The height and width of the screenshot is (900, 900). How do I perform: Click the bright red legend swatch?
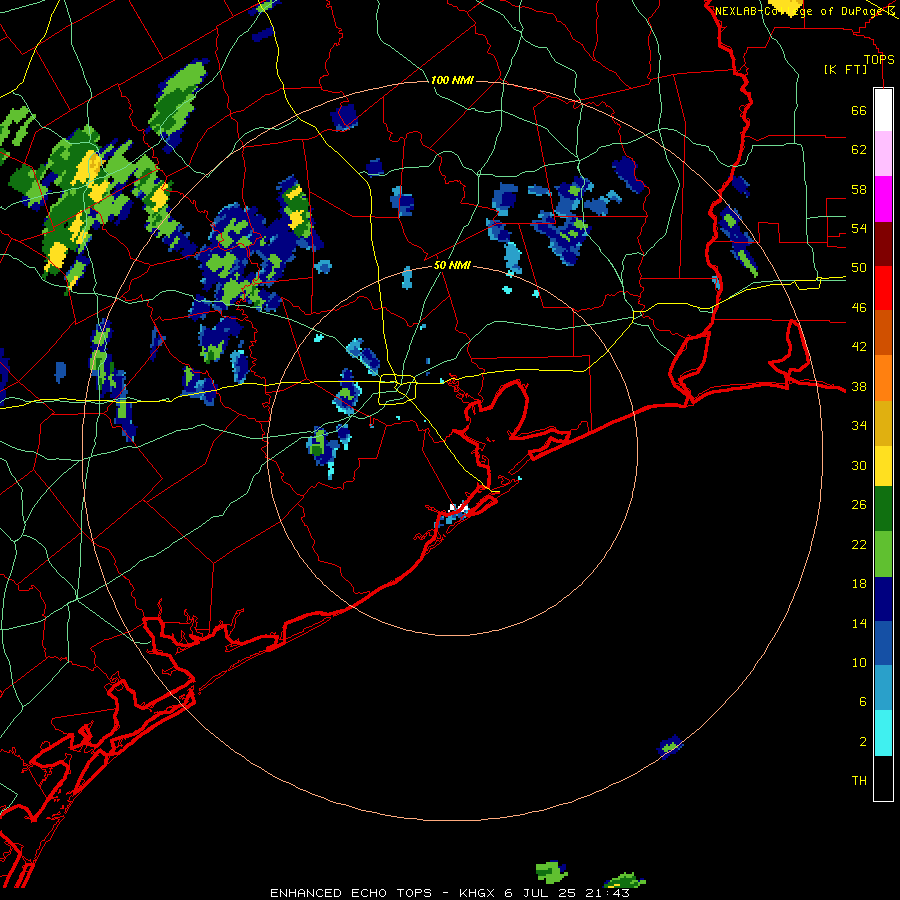(883, 288)
